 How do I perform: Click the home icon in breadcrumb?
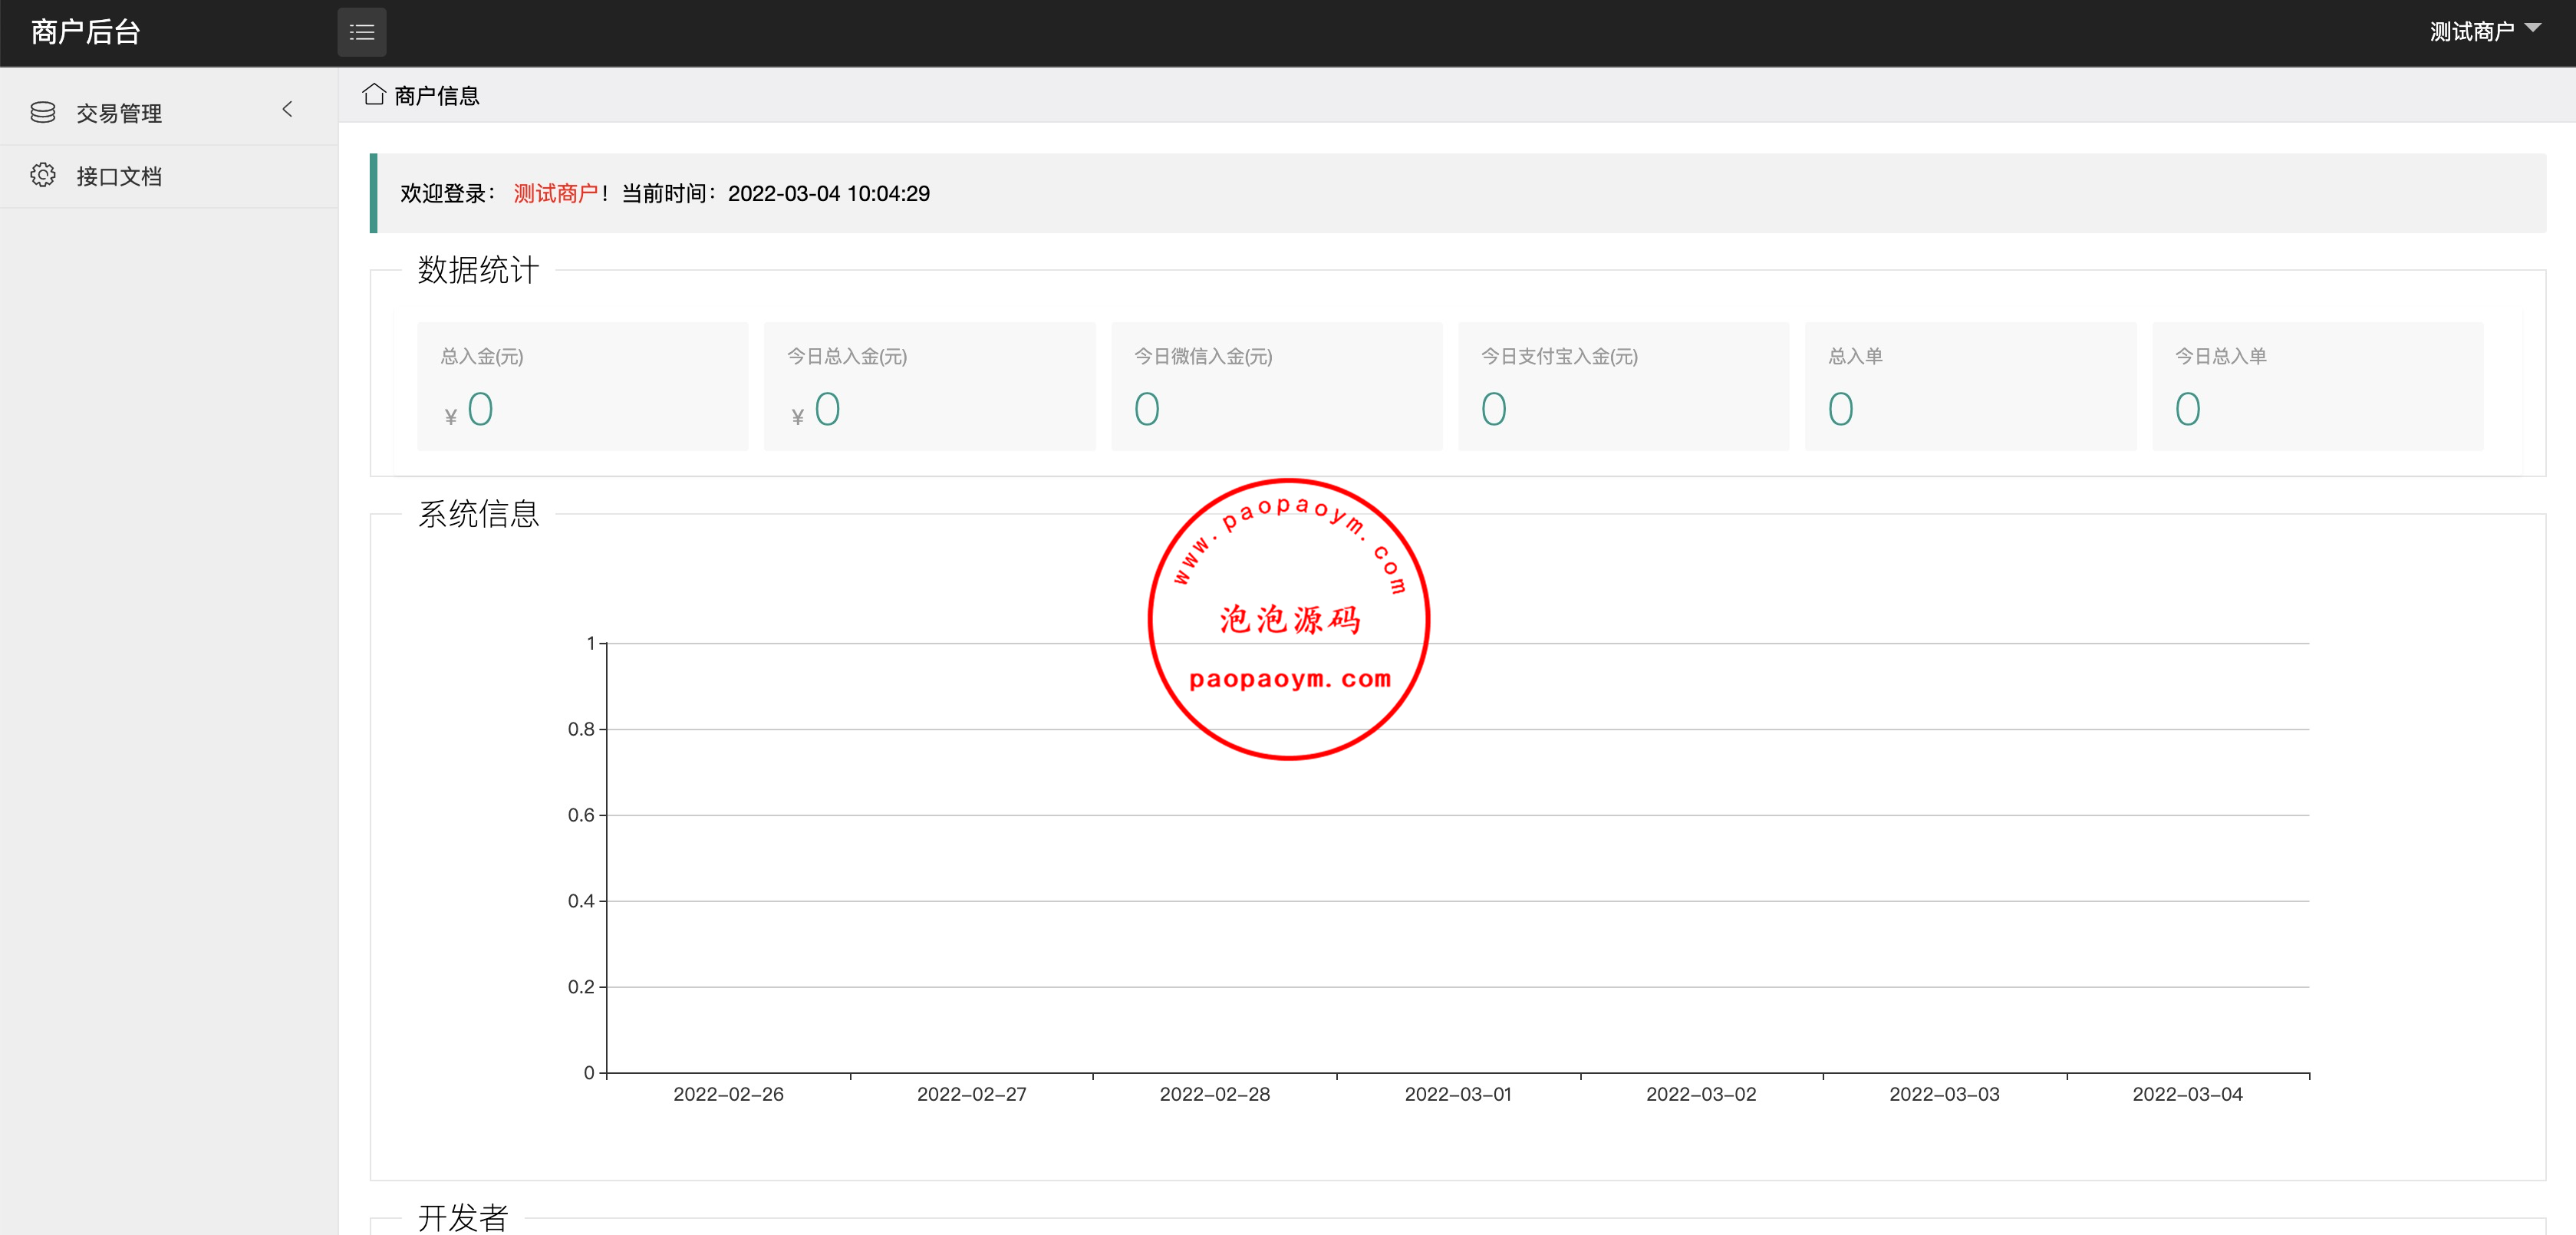pyautogui.click(x=374, y=95)
